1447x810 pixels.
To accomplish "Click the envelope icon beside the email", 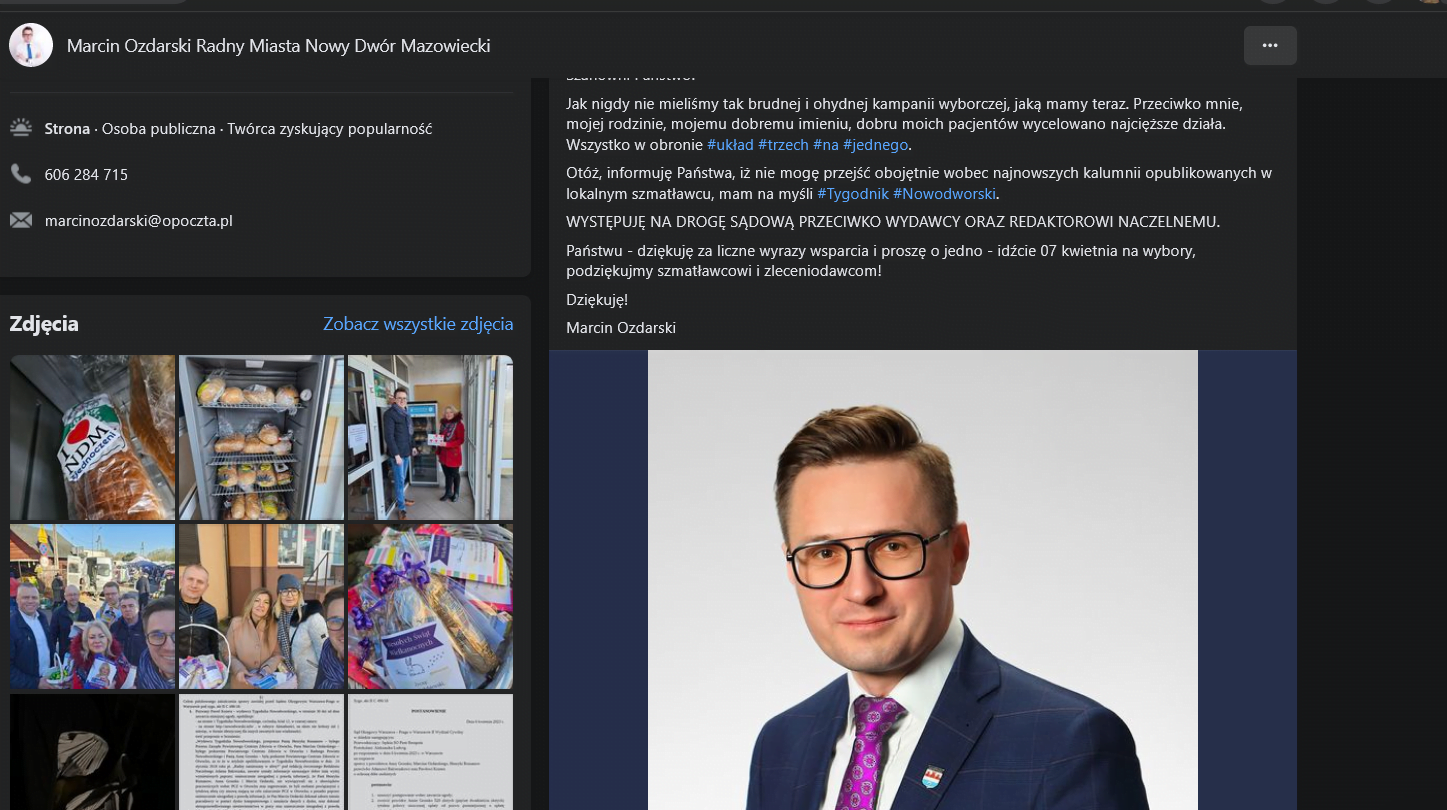I will (21, 220).
